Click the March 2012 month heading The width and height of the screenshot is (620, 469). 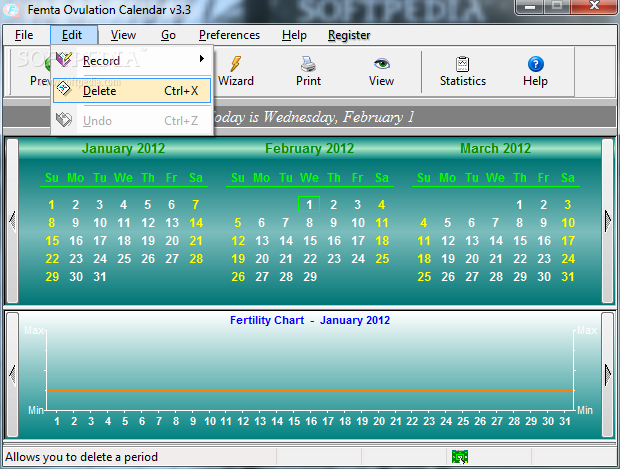495,148
